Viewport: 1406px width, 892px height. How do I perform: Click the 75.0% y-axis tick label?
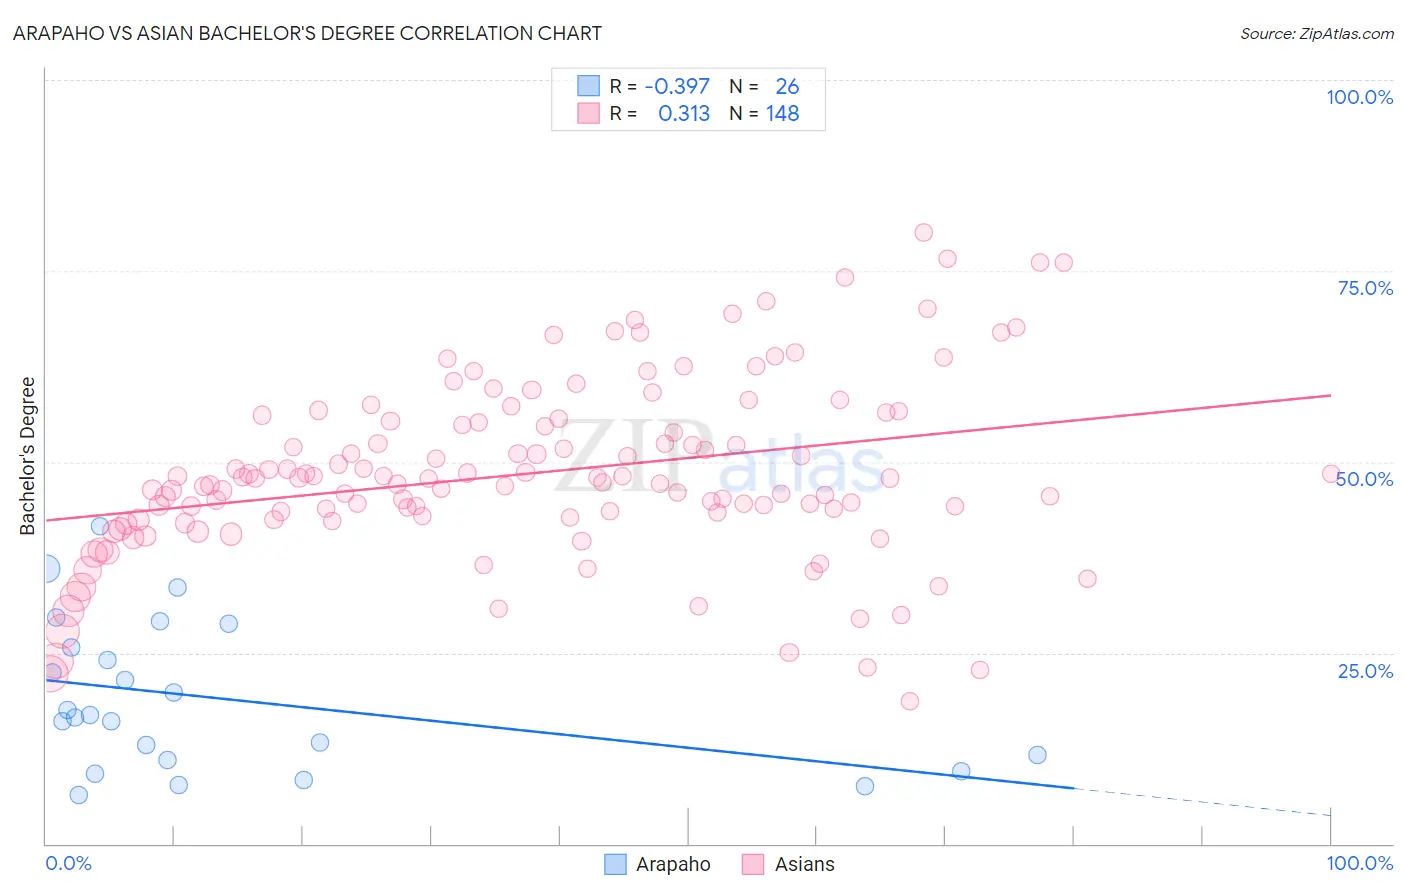[1365, 288]
